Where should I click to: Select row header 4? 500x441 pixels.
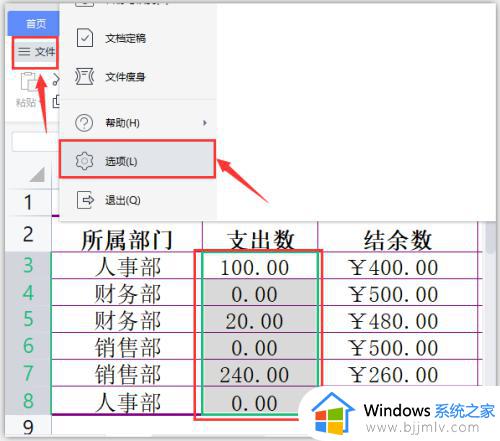[28, 292]
